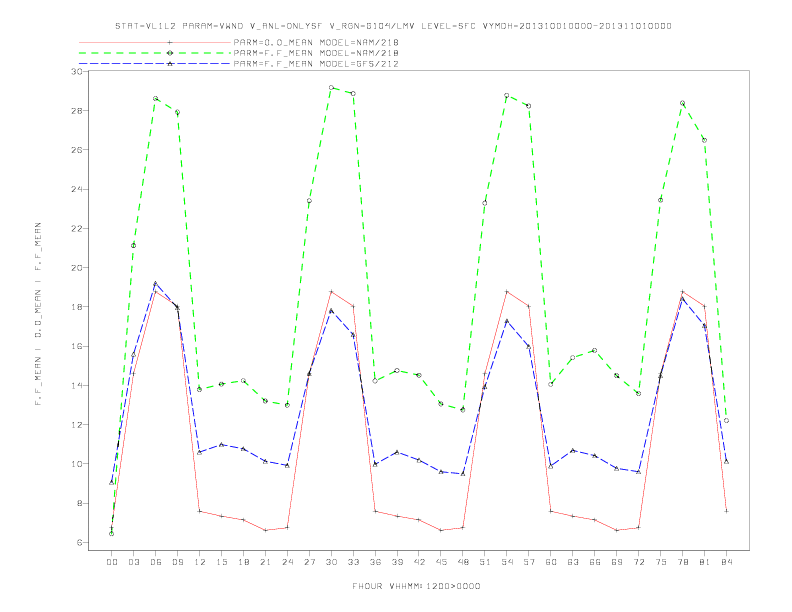This screenshot has height=612, width=792.
Task: Select legend text PARM=O.O_MEAN MODEL=NAM/218
Action: click(x=316, y=42)
